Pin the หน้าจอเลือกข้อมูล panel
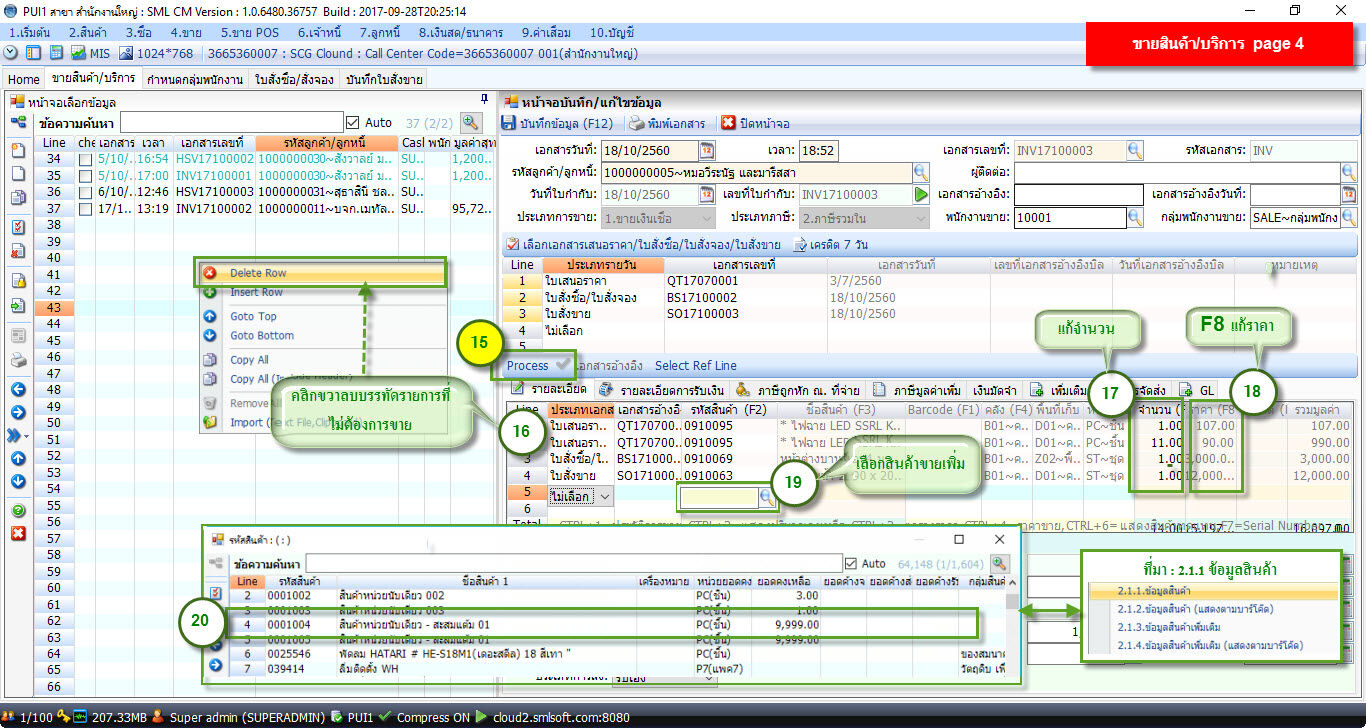This screenshot has height=728, width=1366. [485, 100]
